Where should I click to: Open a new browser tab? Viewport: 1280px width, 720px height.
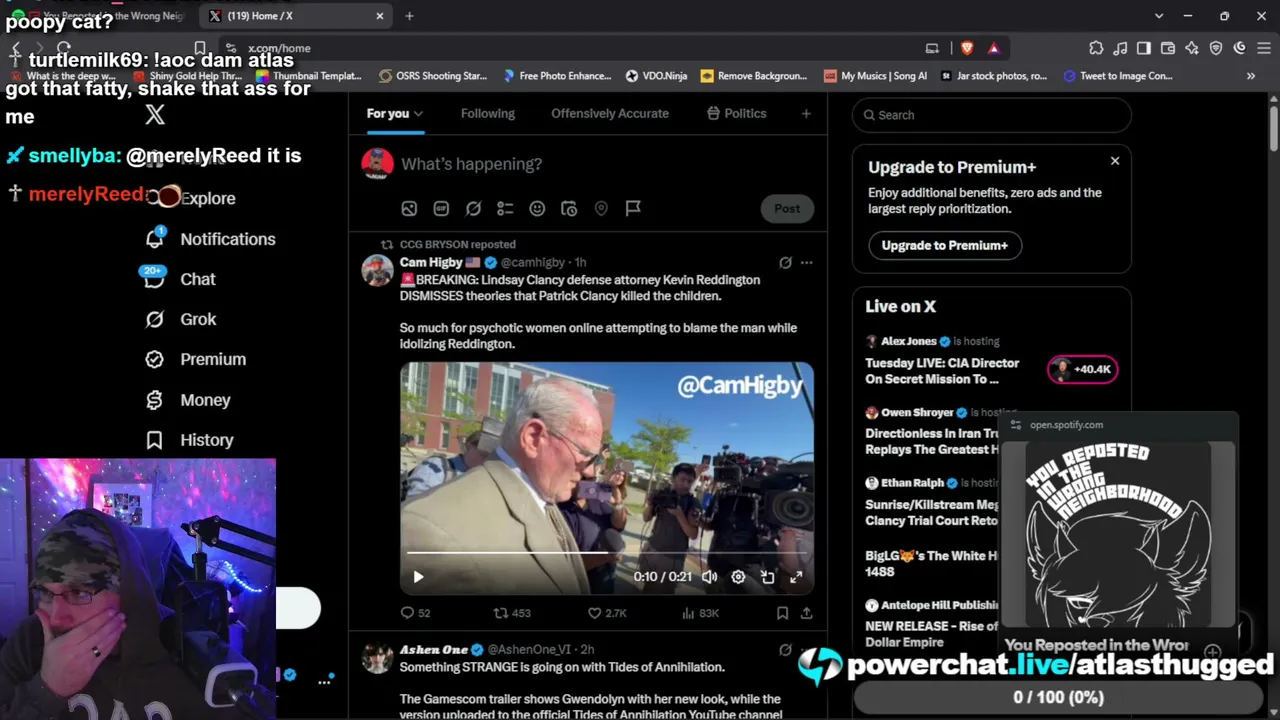[409, 16]
